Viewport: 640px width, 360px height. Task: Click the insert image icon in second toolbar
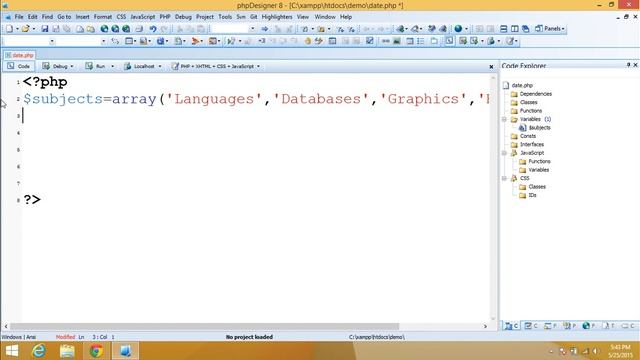[397, 41]
